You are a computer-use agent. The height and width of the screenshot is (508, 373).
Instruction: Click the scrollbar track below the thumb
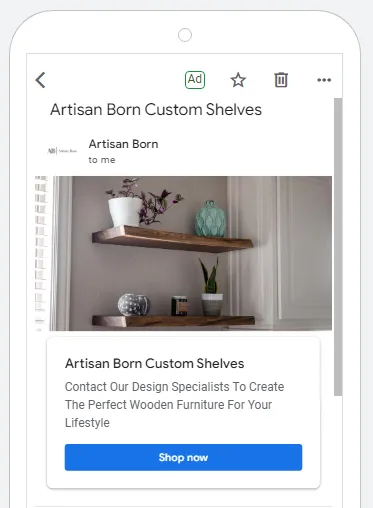point(338,450)
